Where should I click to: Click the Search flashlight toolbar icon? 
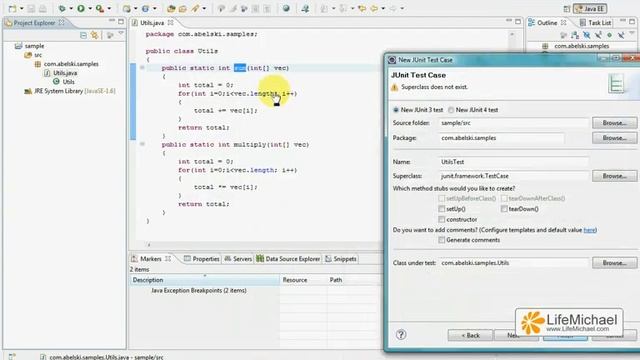click(x=195, y=8)
